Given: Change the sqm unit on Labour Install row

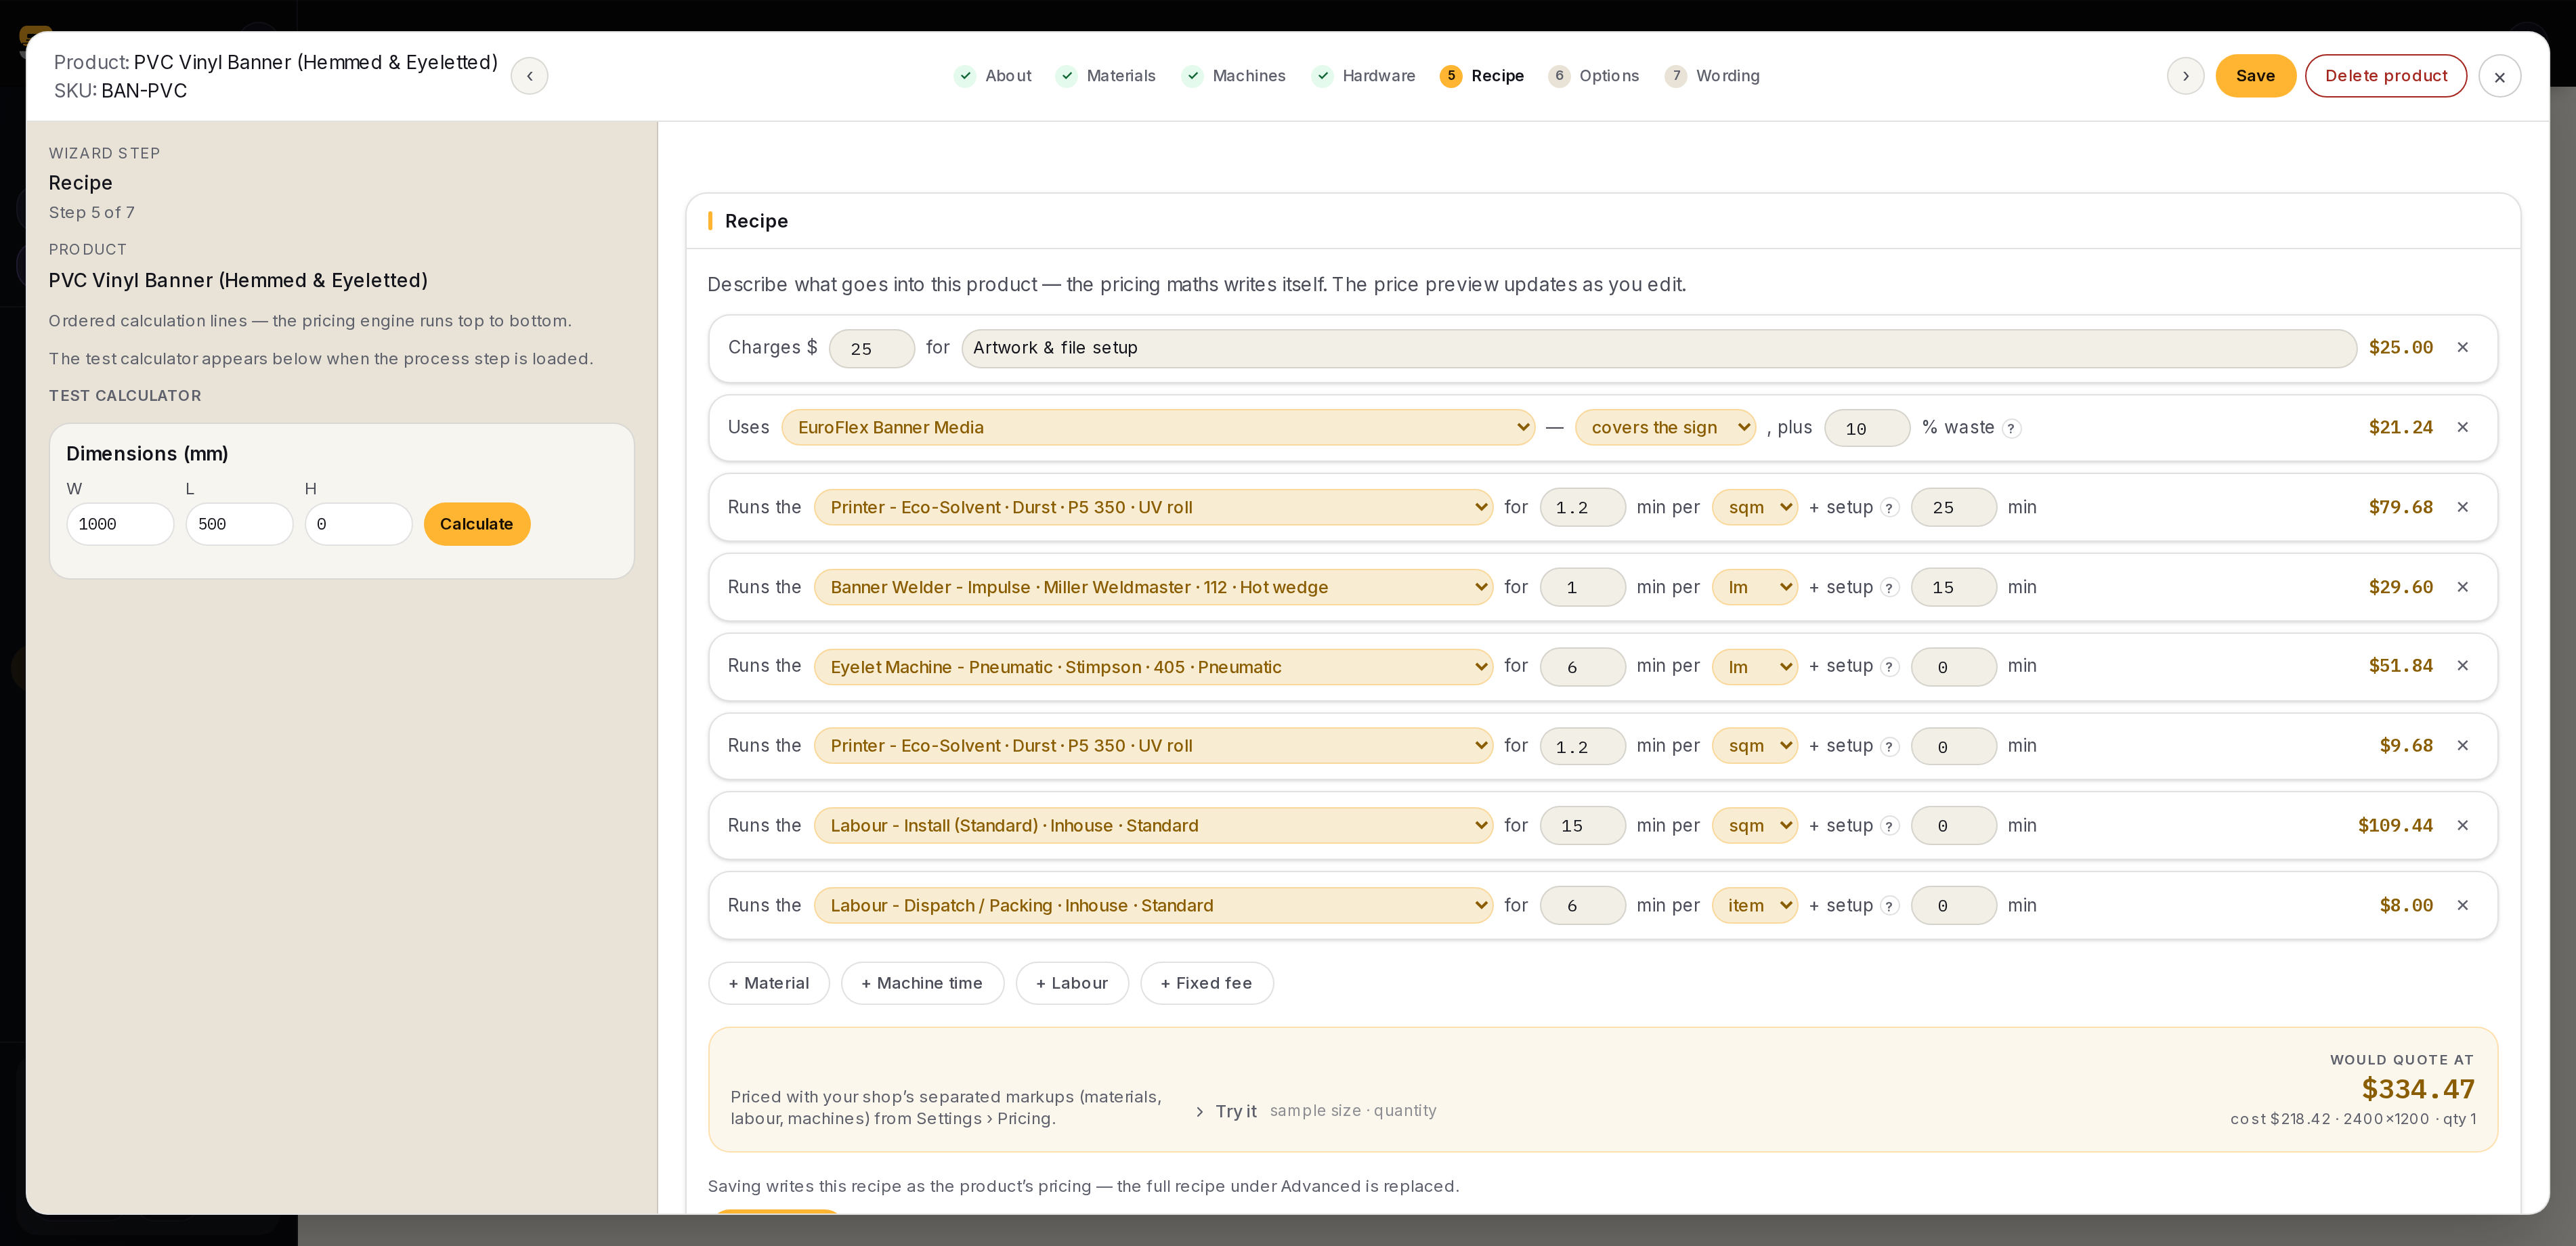Looking at the screenshot, I should (x=1755, y=825).
